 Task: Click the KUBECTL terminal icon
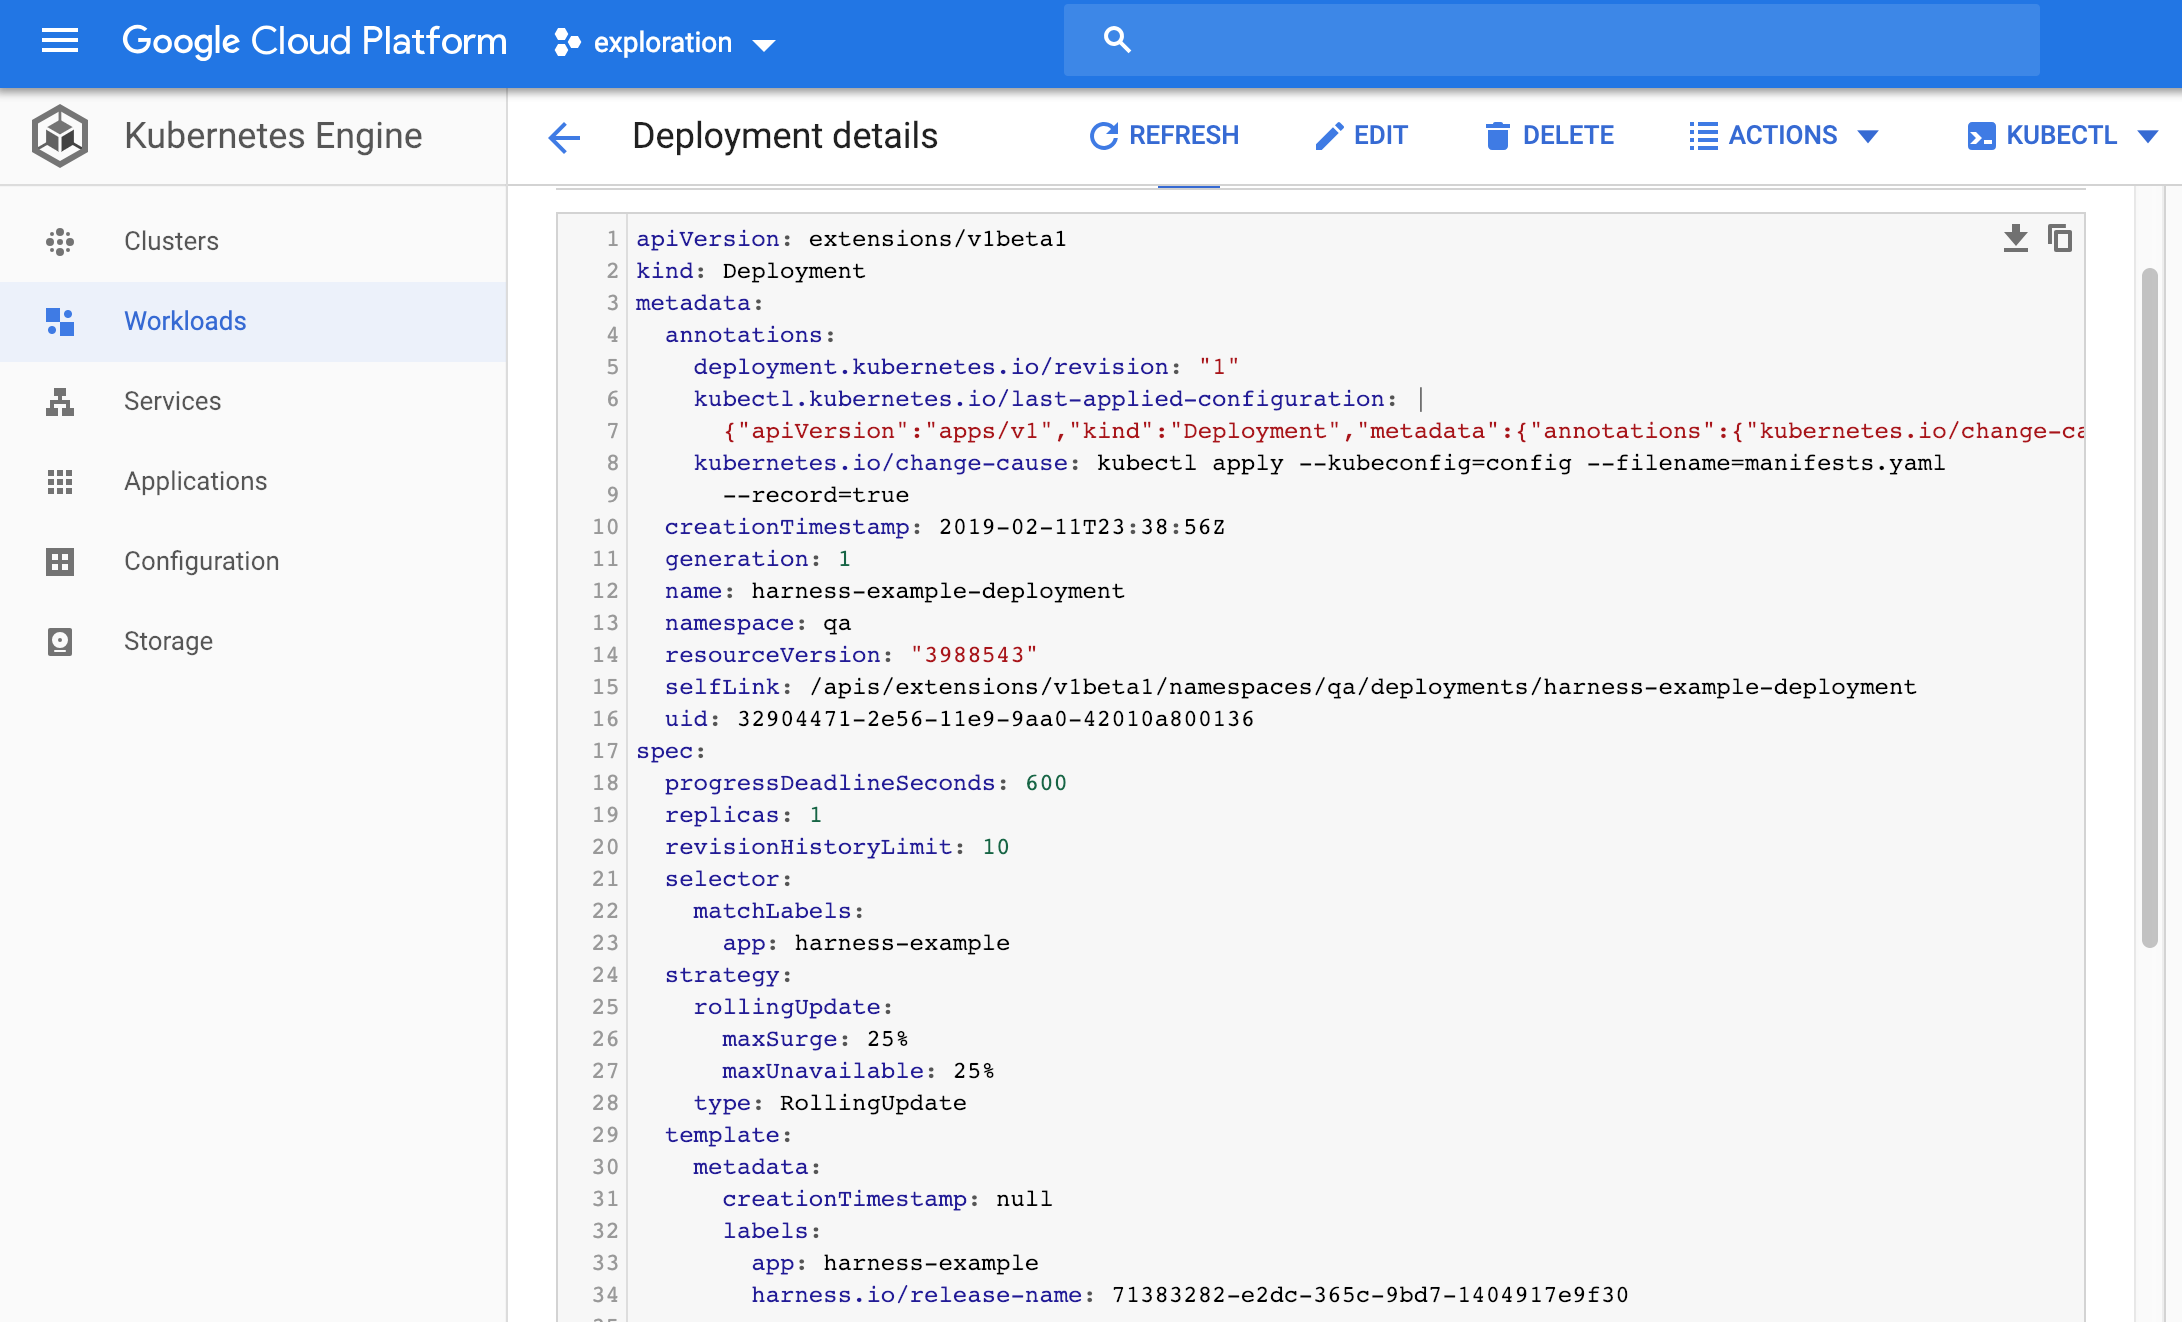[x=1981, y=136]
